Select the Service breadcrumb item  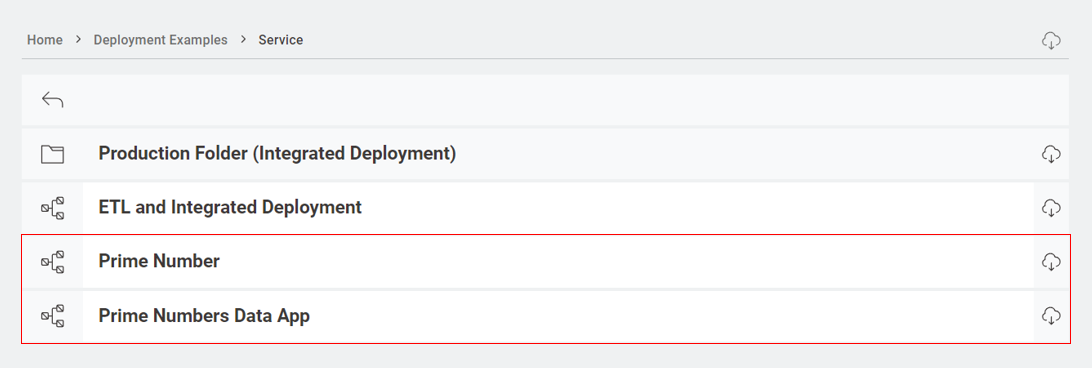coord(281,40)
